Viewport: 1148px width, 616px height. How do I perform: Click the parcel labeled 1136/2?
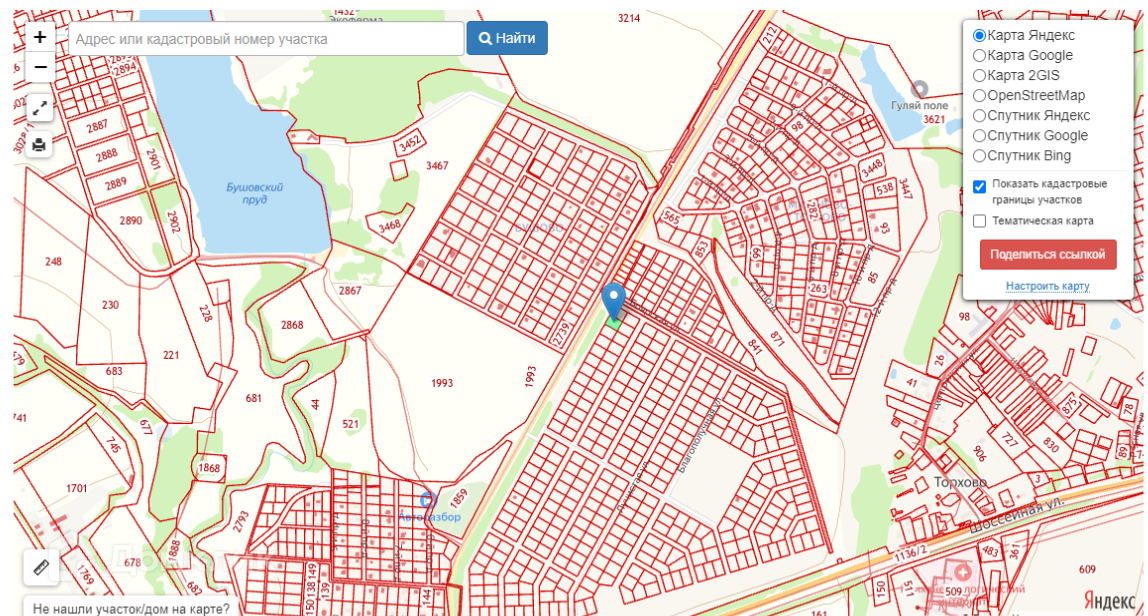click(909, 554)
